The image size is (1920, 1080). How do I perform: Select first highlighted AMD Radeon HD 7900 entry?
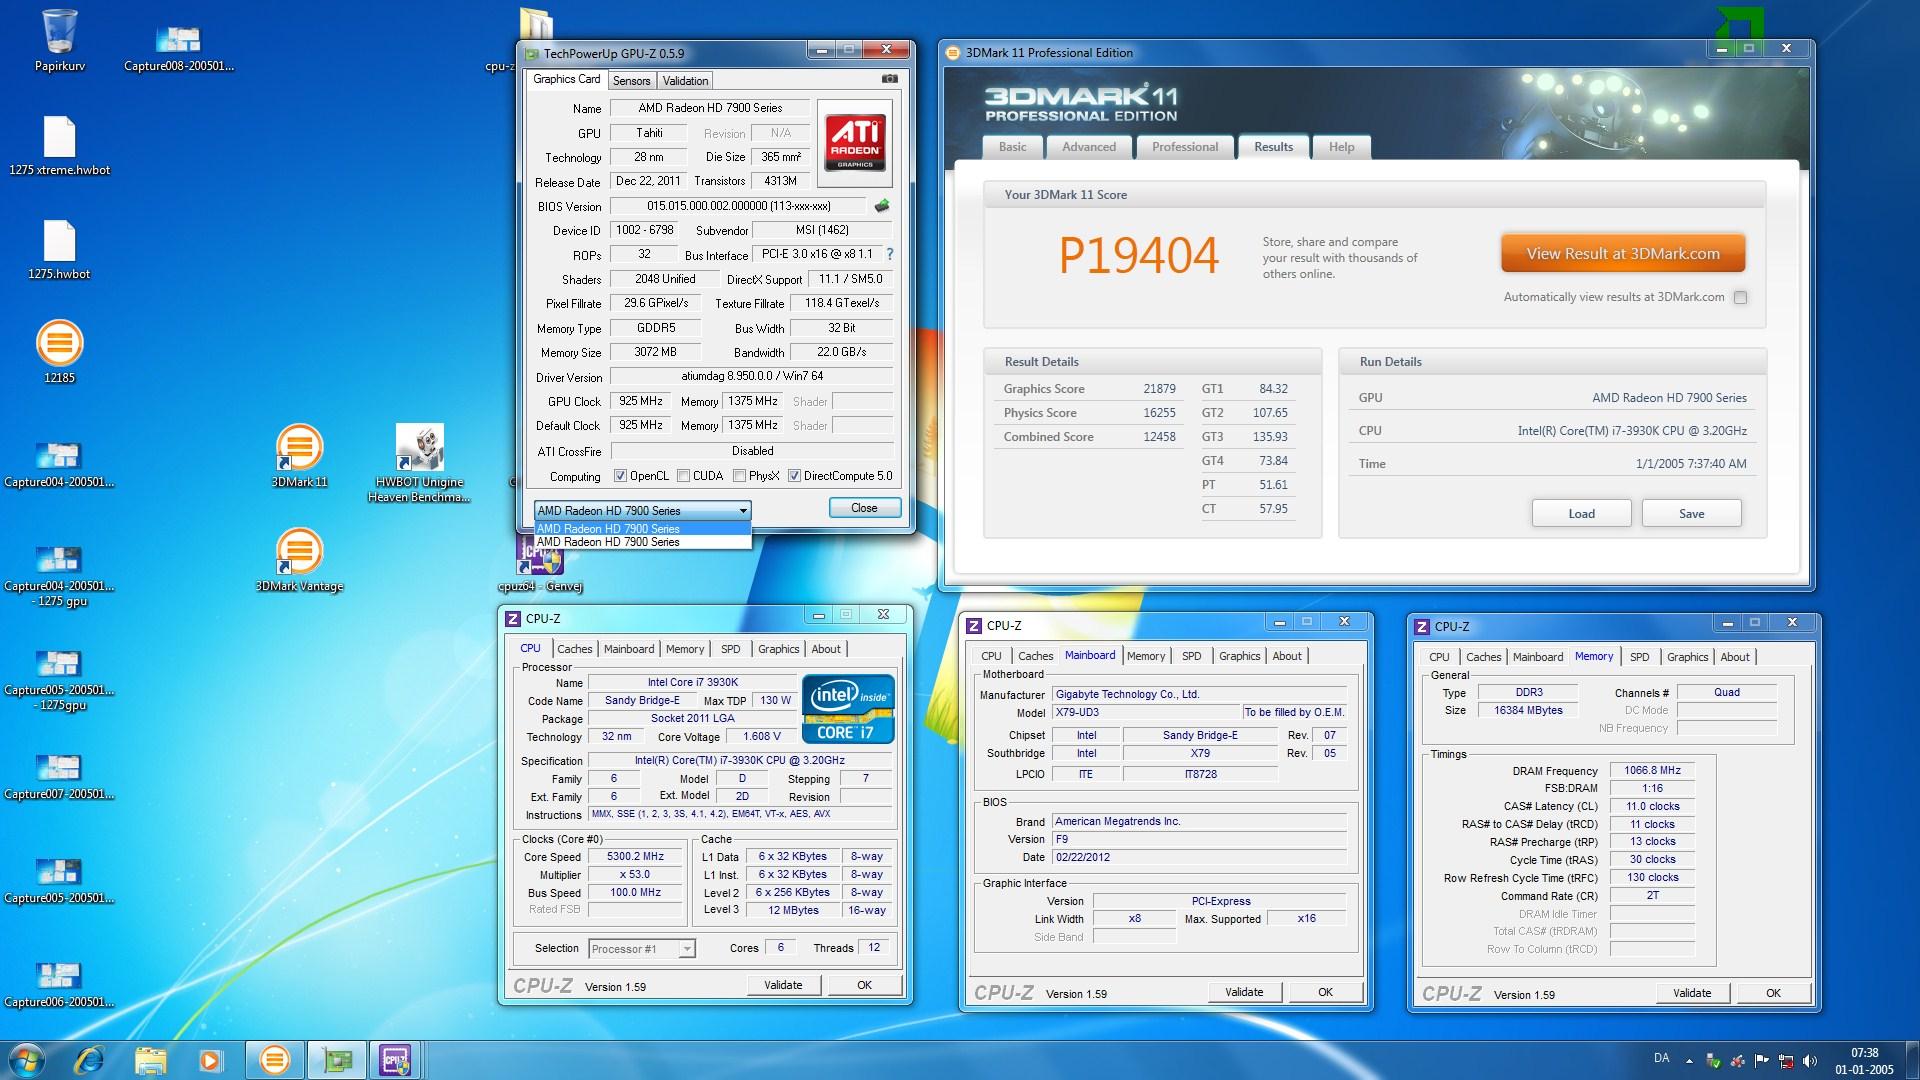pyautogui.click(x=642, y=529)
